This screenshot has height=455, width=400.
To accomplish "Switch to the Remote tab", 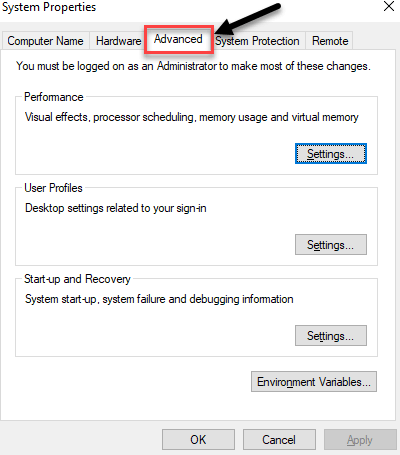I will 330,41.
